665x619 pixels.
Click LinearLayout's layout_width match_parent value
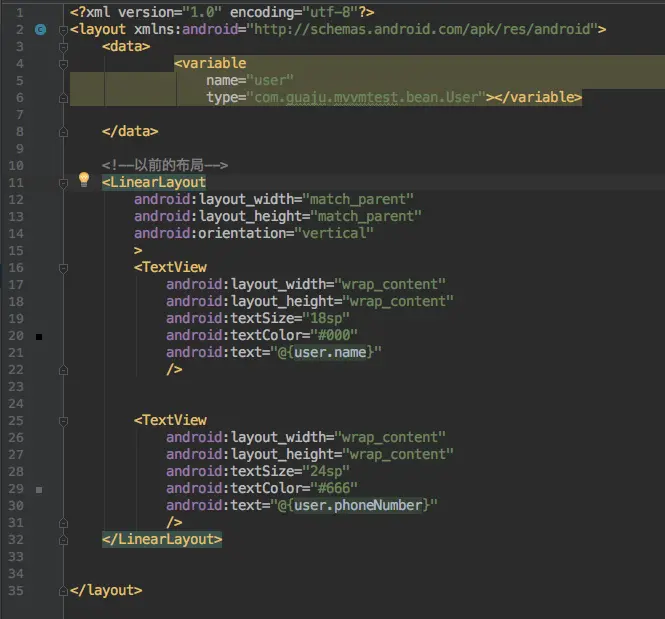[x=358, y=199]
